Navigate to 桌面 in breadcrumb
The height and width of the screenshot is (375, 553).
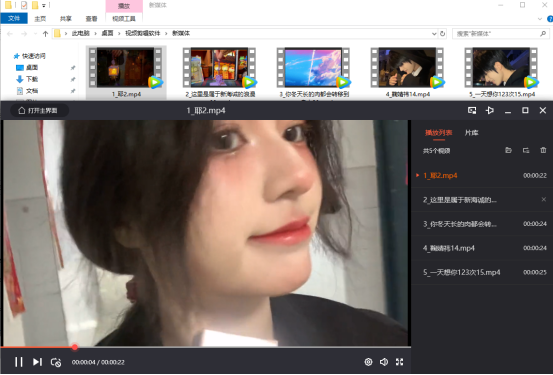coord(107,34)
